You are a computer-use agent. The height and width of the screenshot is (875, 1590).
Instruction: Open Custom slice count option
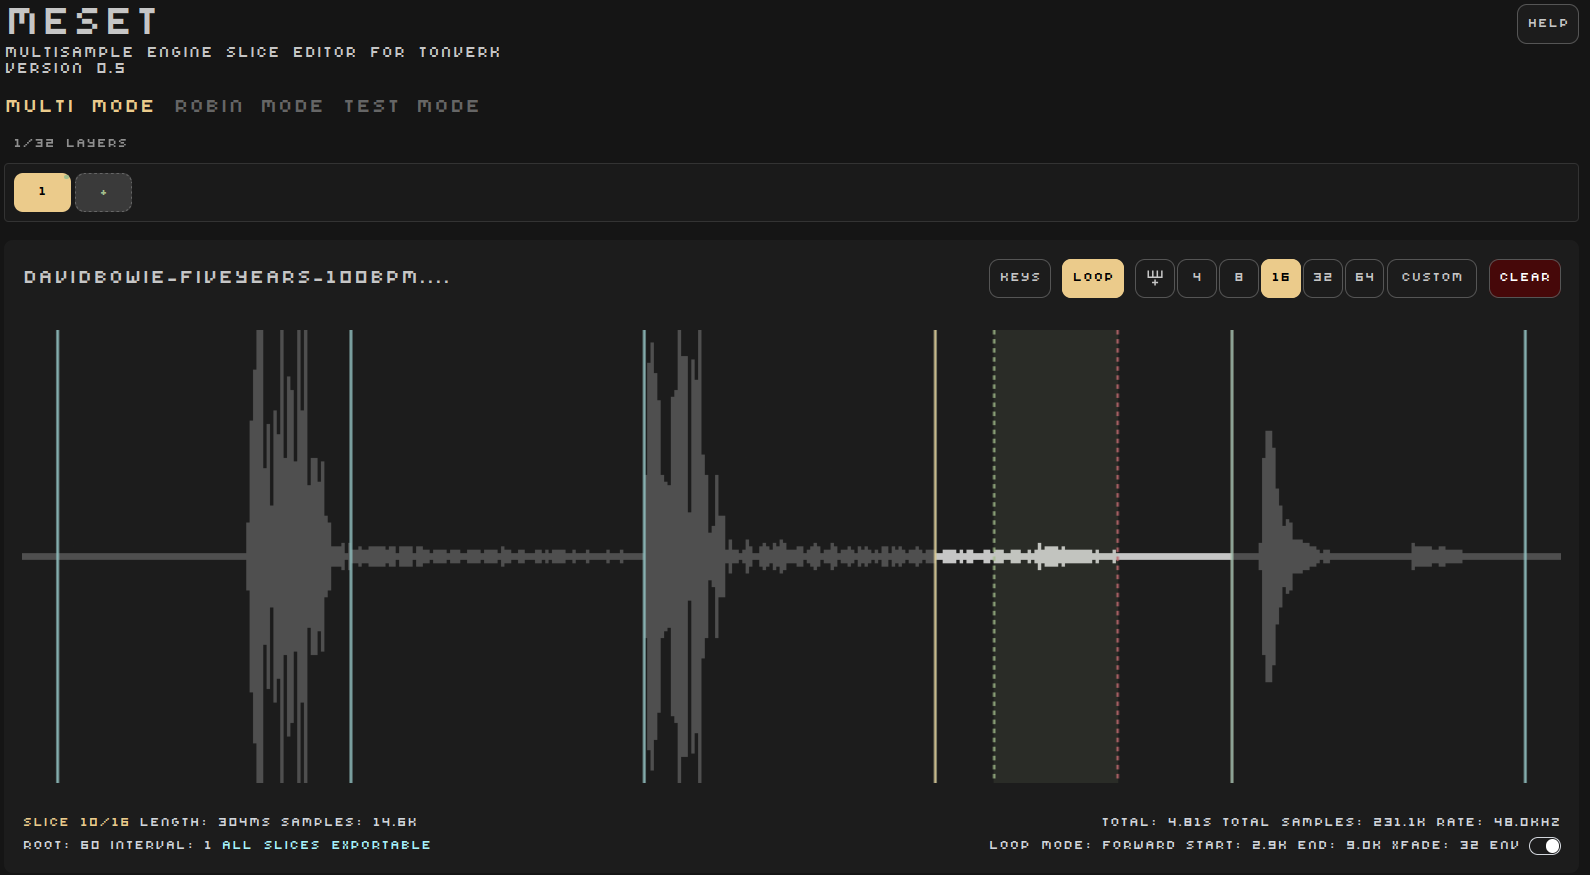[1431, 278]
